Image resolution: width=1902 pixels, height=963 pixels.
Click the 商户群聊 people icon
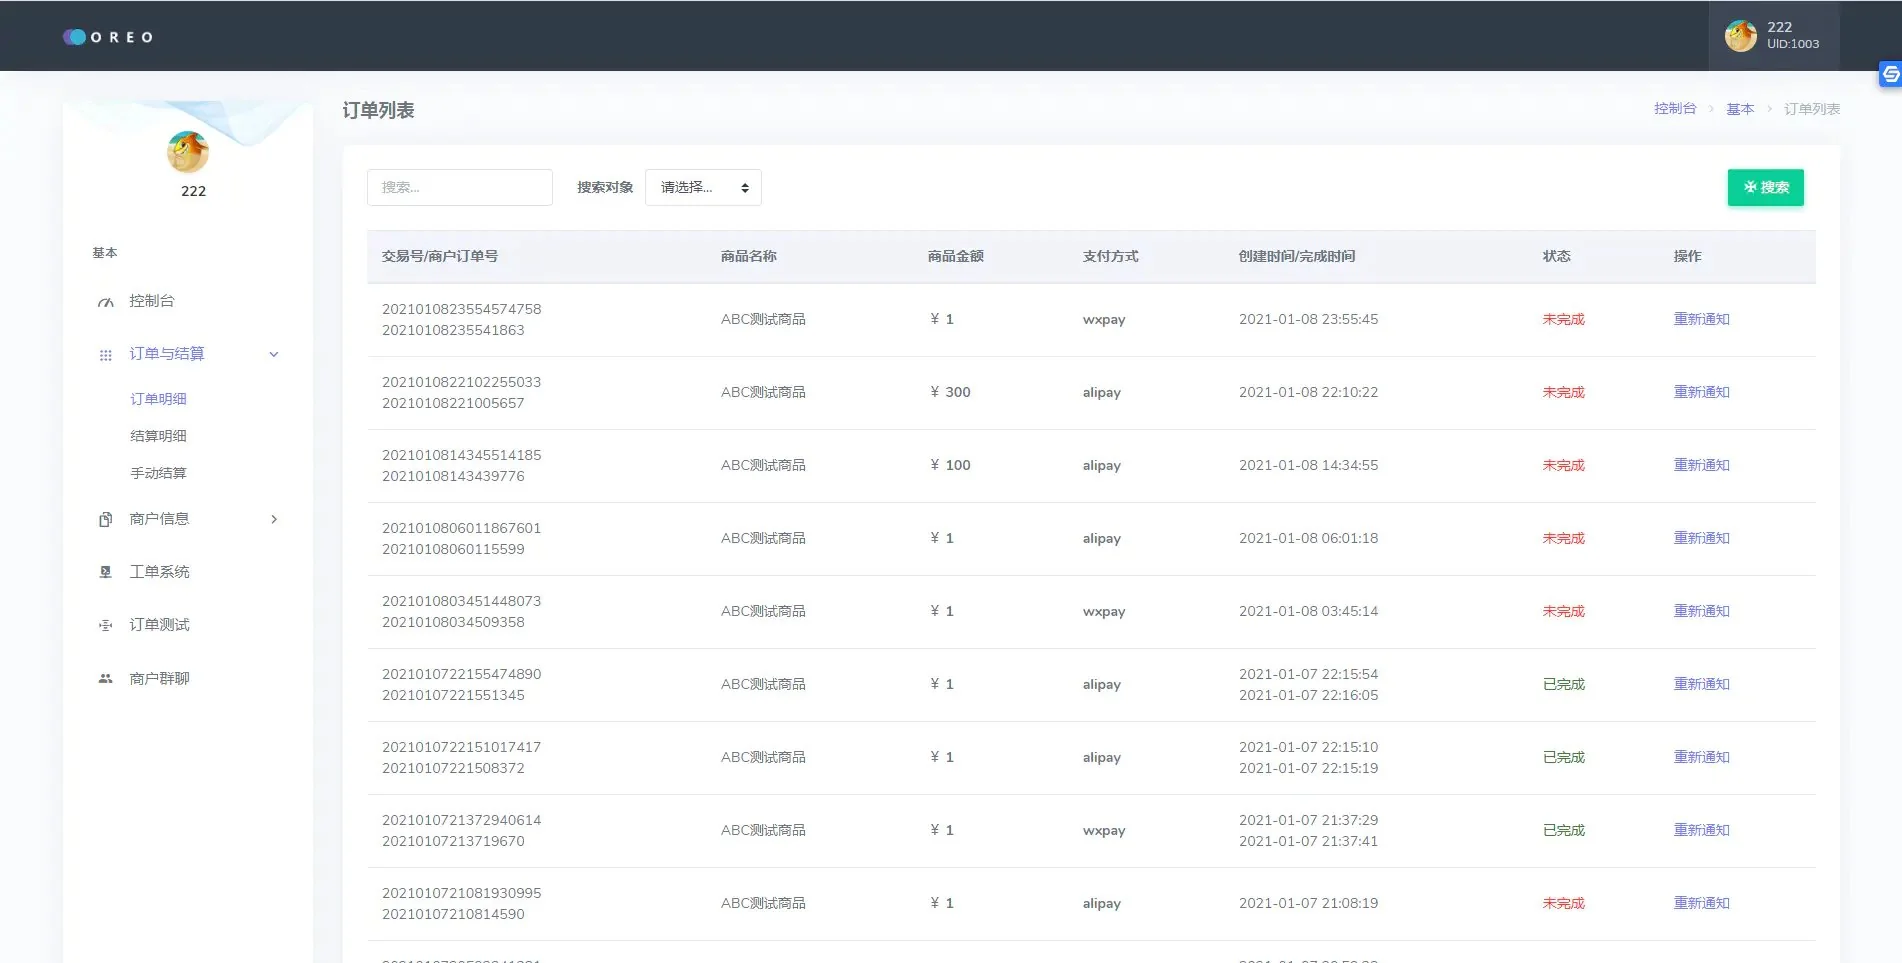click(105, 678)
